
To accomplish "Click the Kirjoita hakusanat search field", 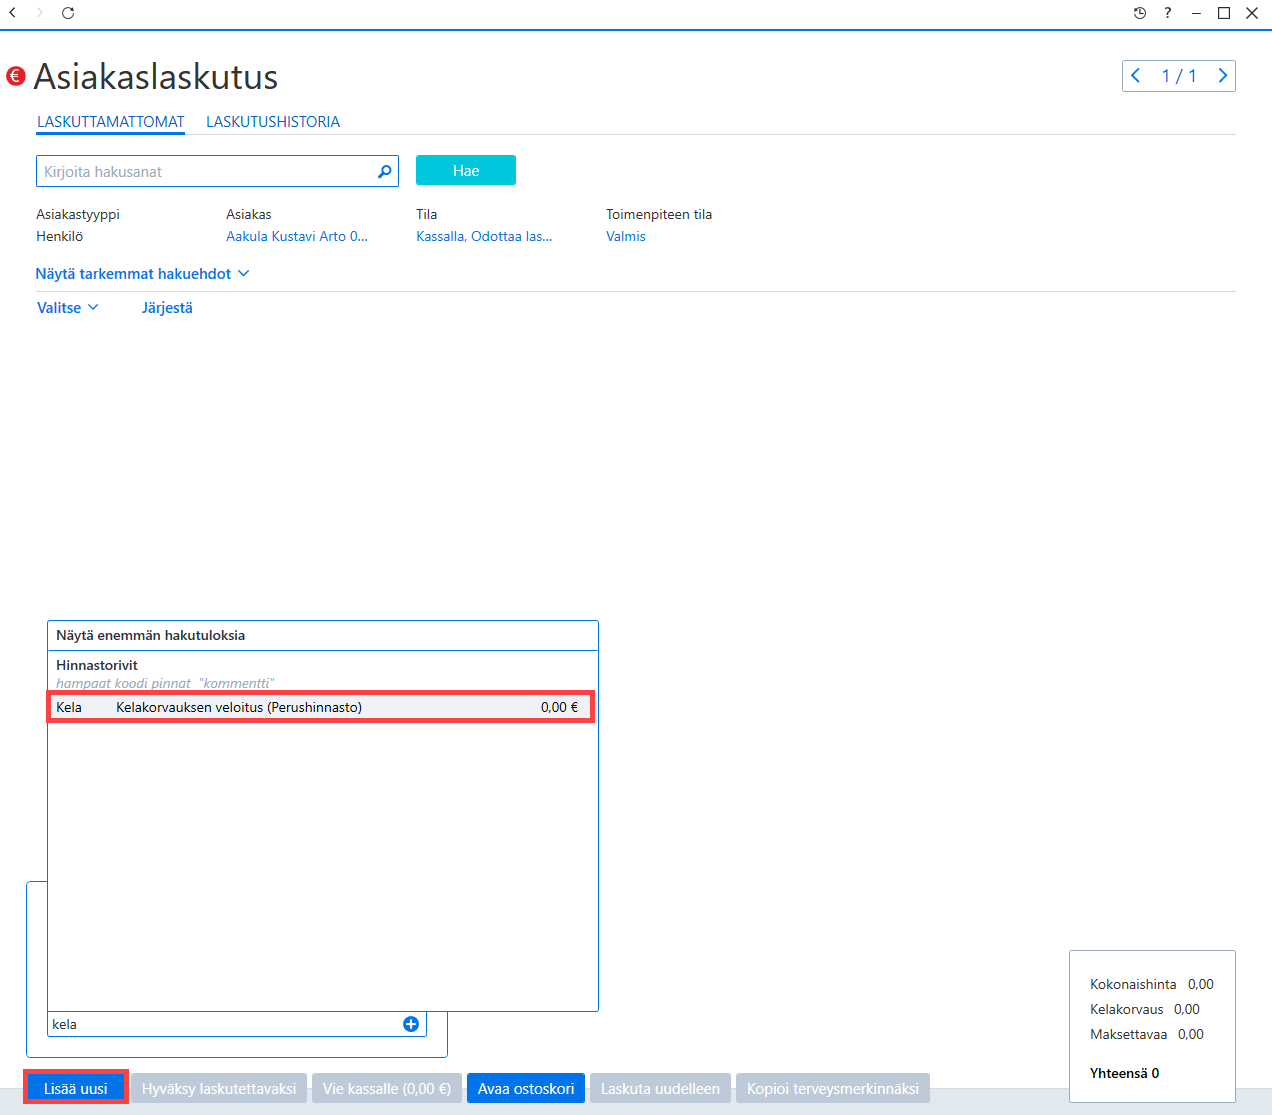I will click(x=205, y=171).
